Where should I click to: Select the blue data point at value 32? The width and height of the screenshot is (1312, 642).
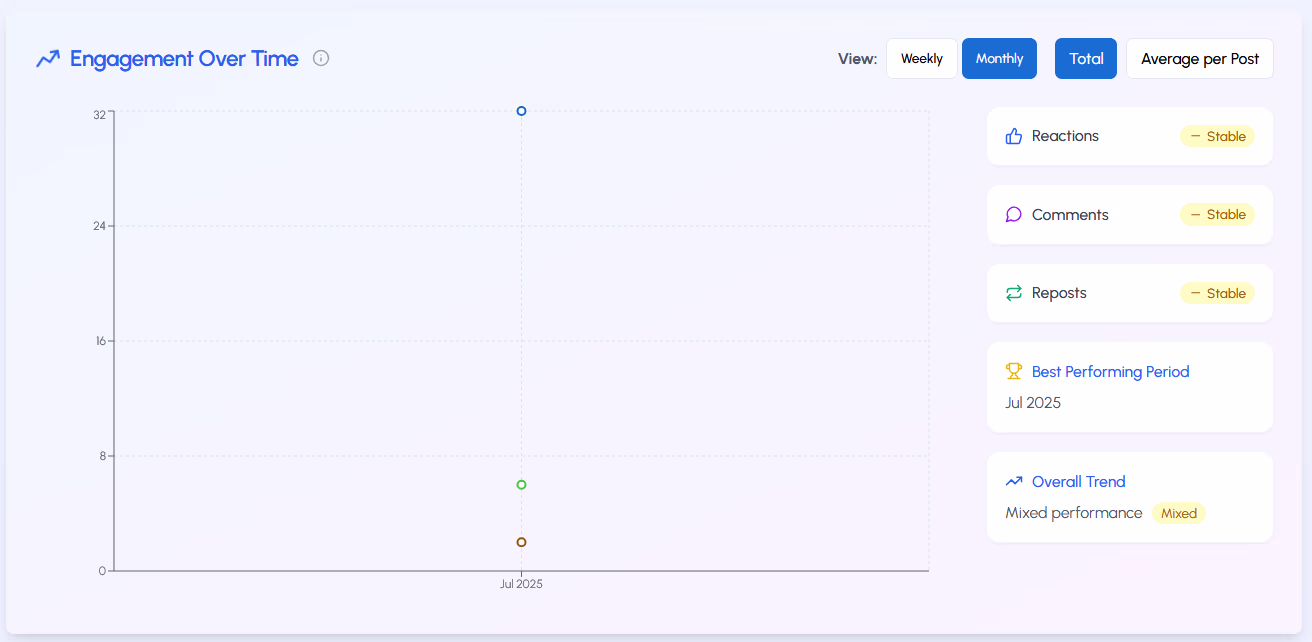pos(520,111)
